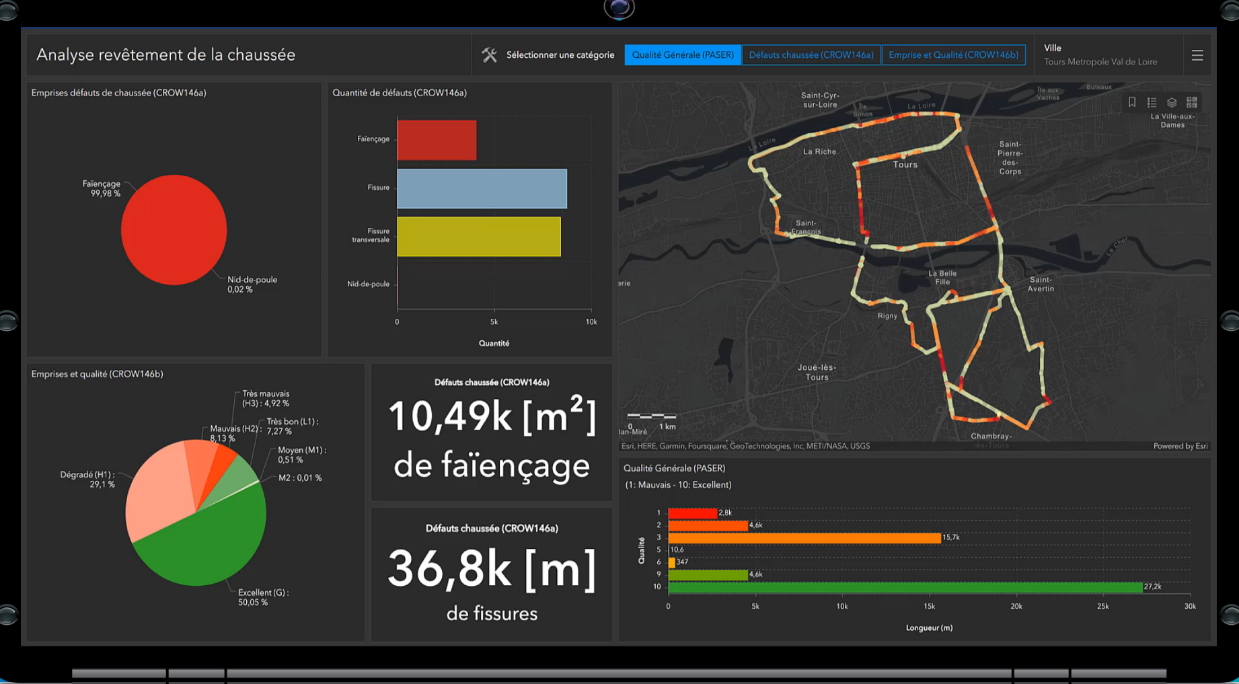Open the Ville selector showing Tours Metropole
1239x684 pixels.
tap(1100, 55)
